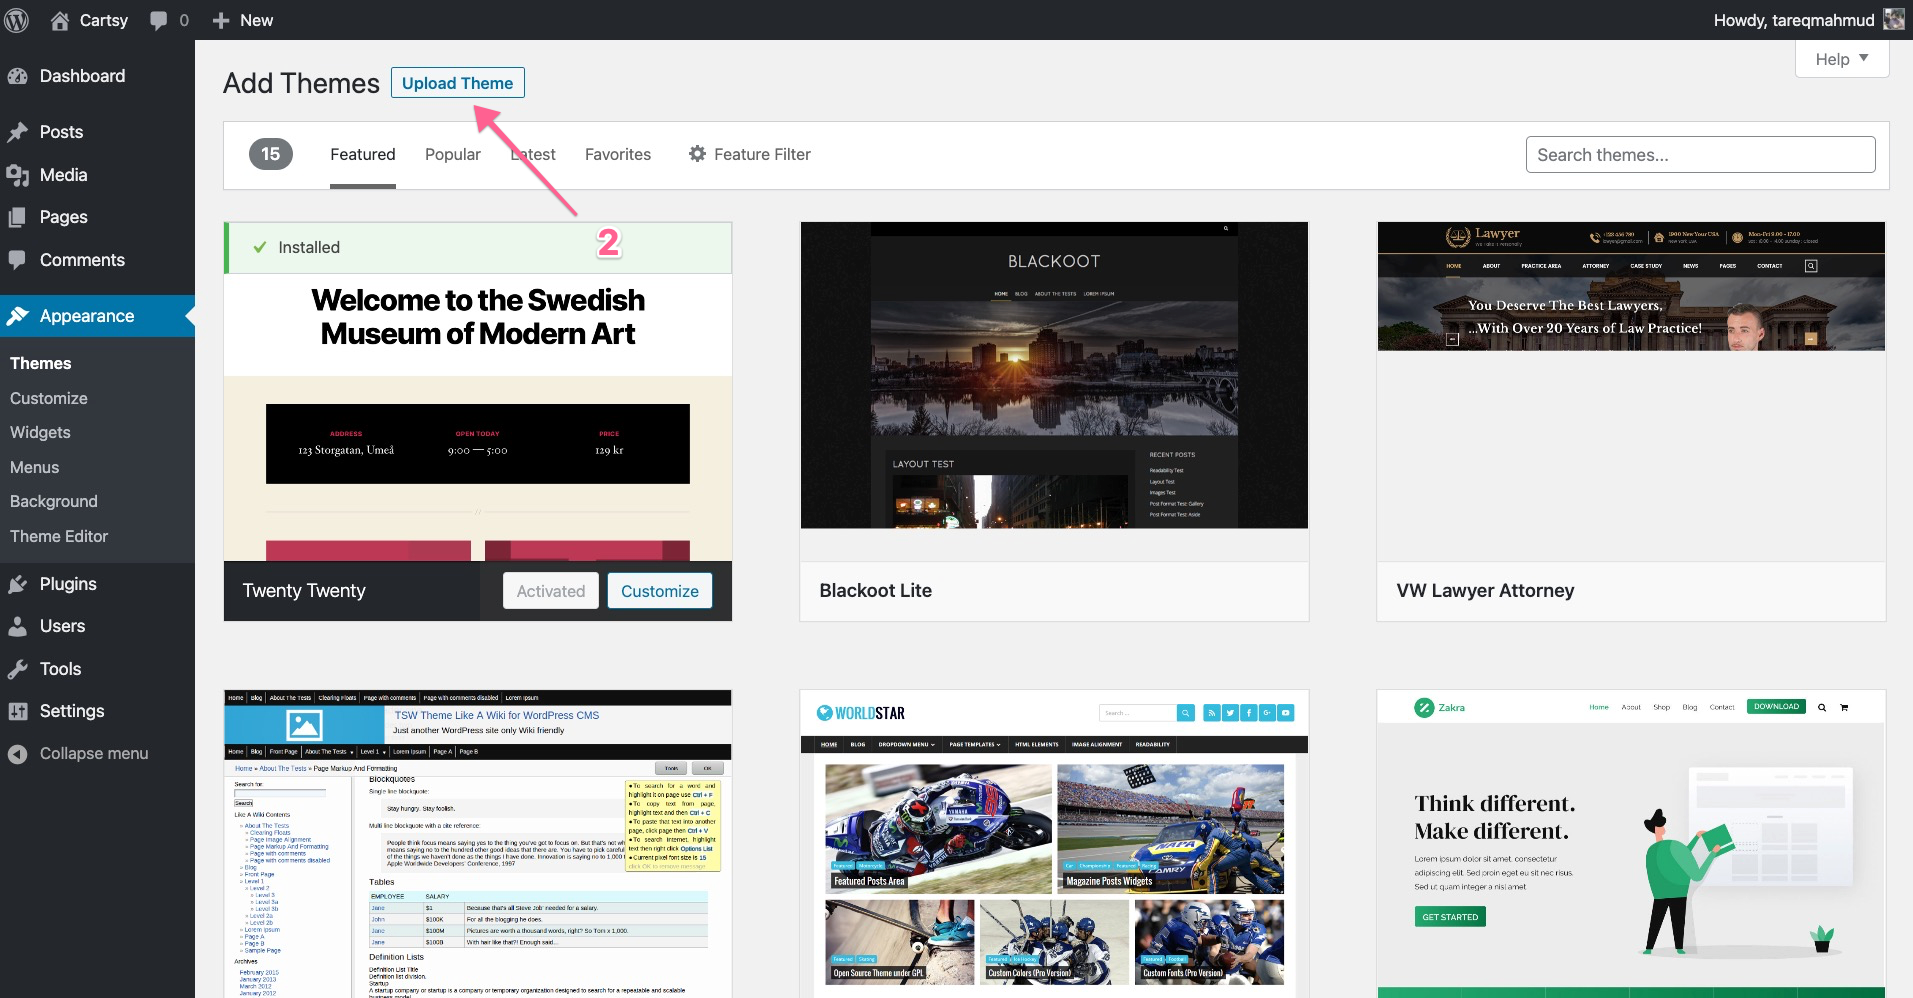1913x998 pixels.
Task: Open the TSW Wiki theme preview thumbnail
Action: tap(478, 843)
